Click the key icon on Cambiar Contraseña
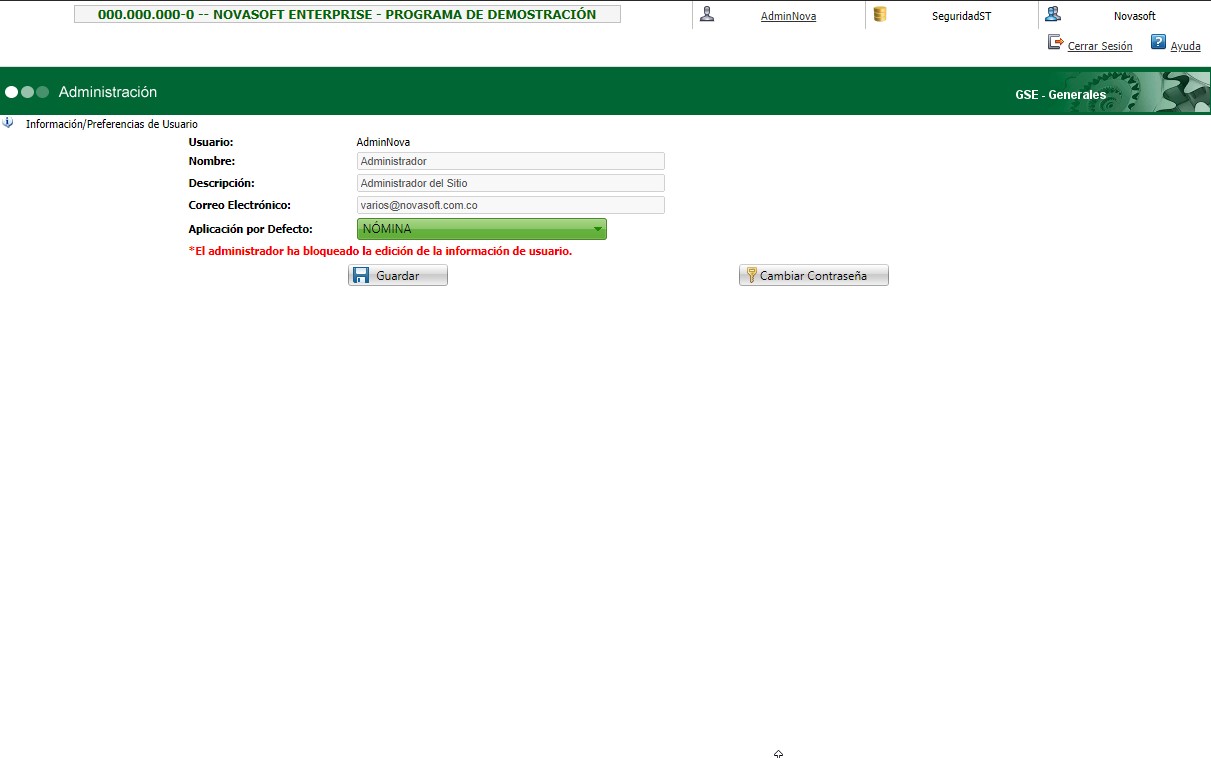Screen dimensions: 1211x758 click(x=751, y=275)
